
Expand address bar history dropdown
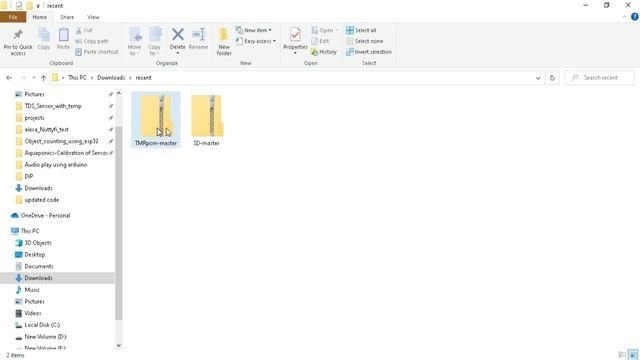[x=538, y=78]
